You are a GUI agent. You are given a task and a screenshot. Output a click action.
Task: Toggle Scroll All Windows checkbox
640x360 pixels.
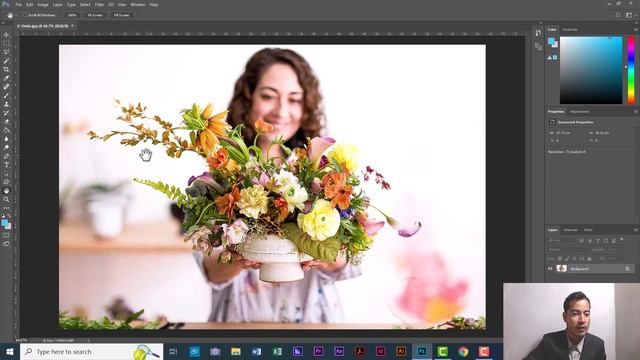tap(25, 15)
